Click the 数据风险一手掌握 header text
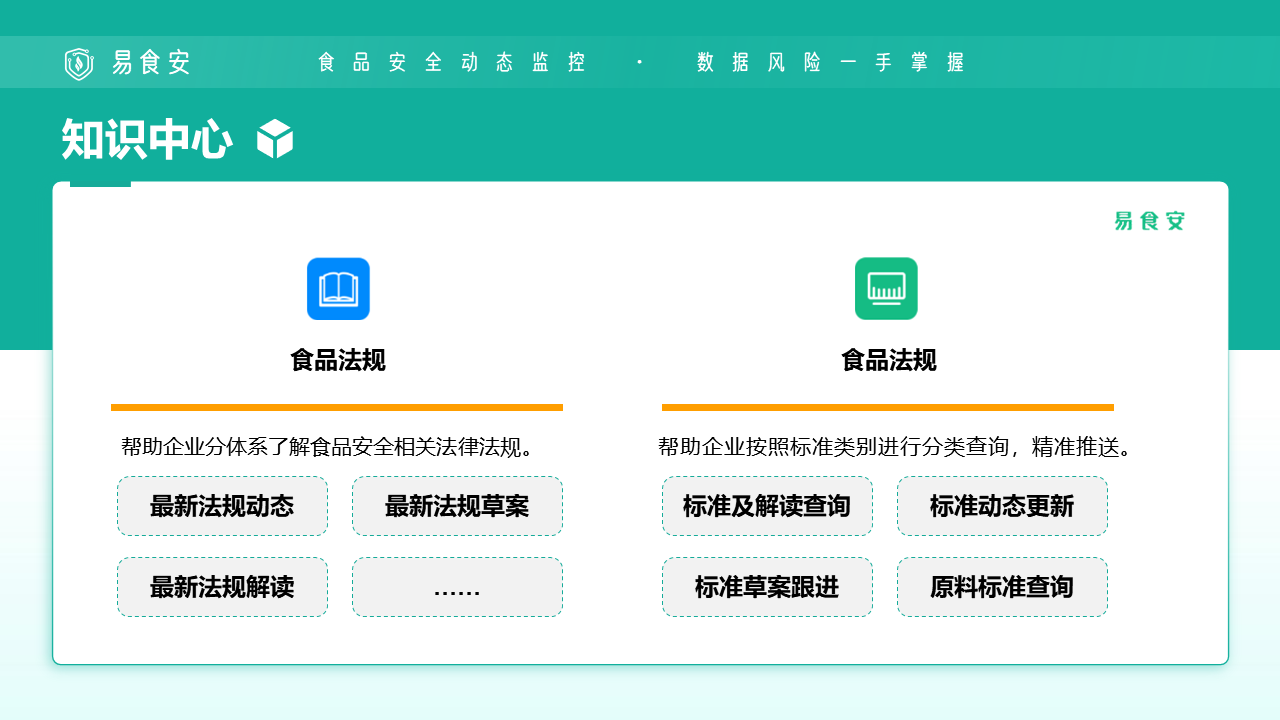Image resolution: width=1280 pixels, height=720 pixels. click(831, 63)
